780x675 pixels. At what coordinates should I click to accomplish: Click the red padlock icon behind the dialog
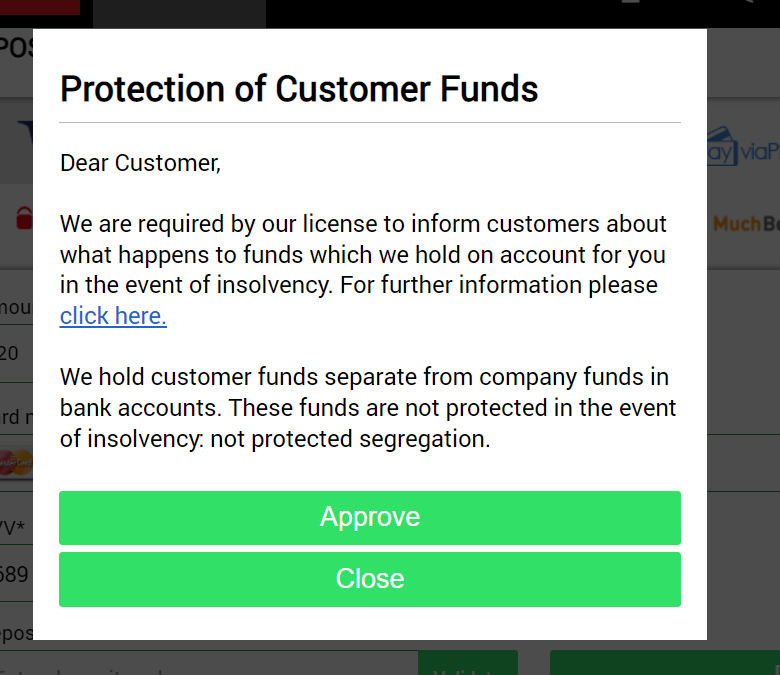[24, 218]
